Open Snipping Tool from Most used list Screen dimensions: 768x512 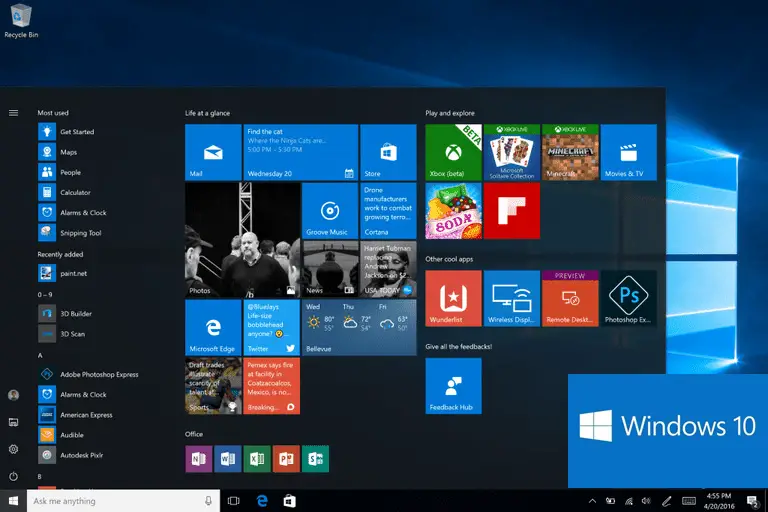[80, 233]
